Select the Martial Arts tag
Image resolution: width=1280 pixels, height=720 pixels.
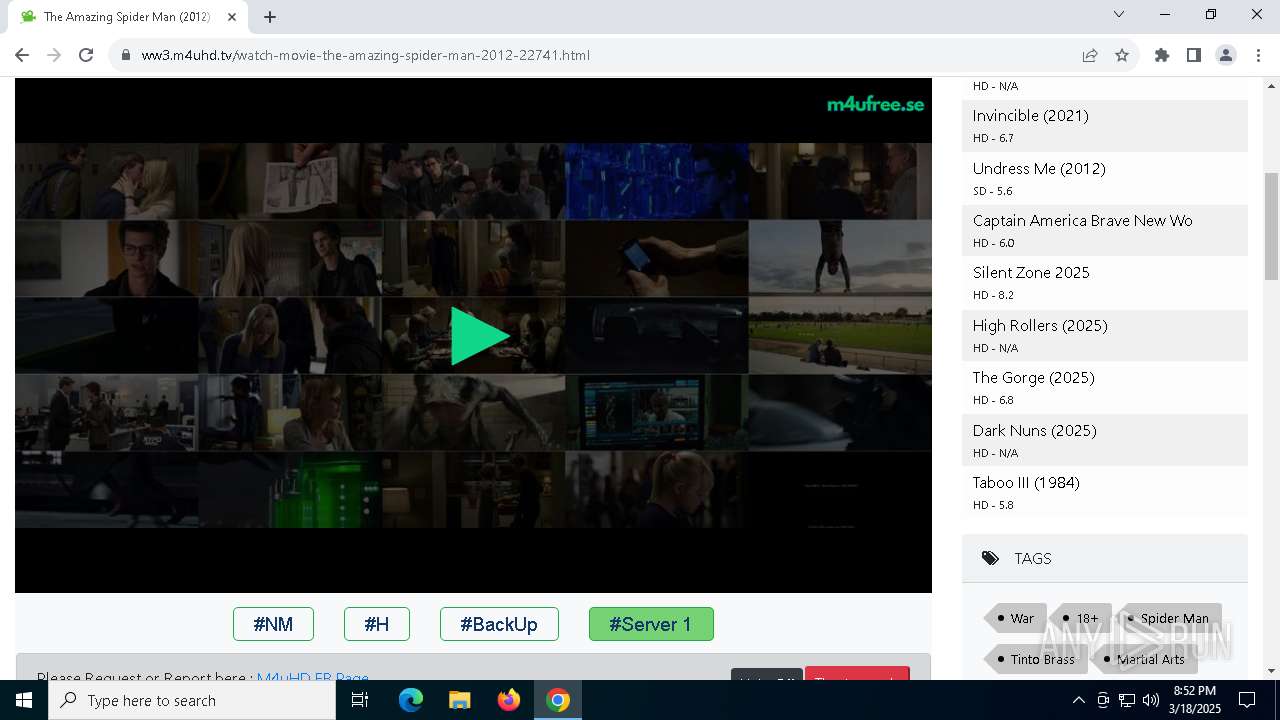pyautogui.click(x=1144, y=659)
